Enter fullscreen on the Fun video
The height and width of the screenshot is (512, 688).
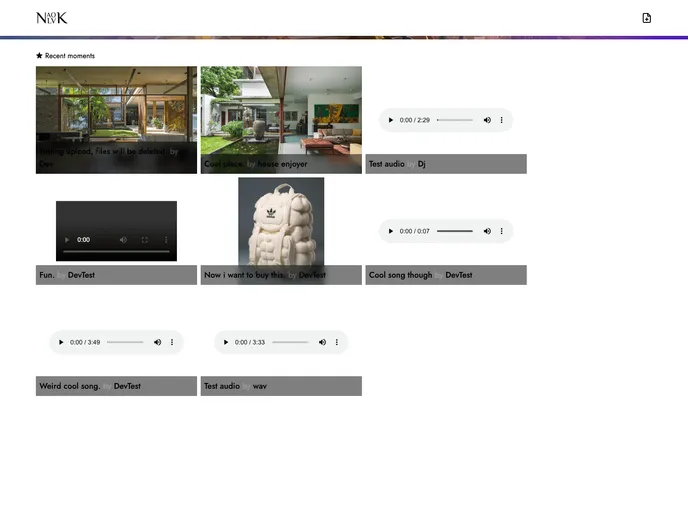(144, 240)
